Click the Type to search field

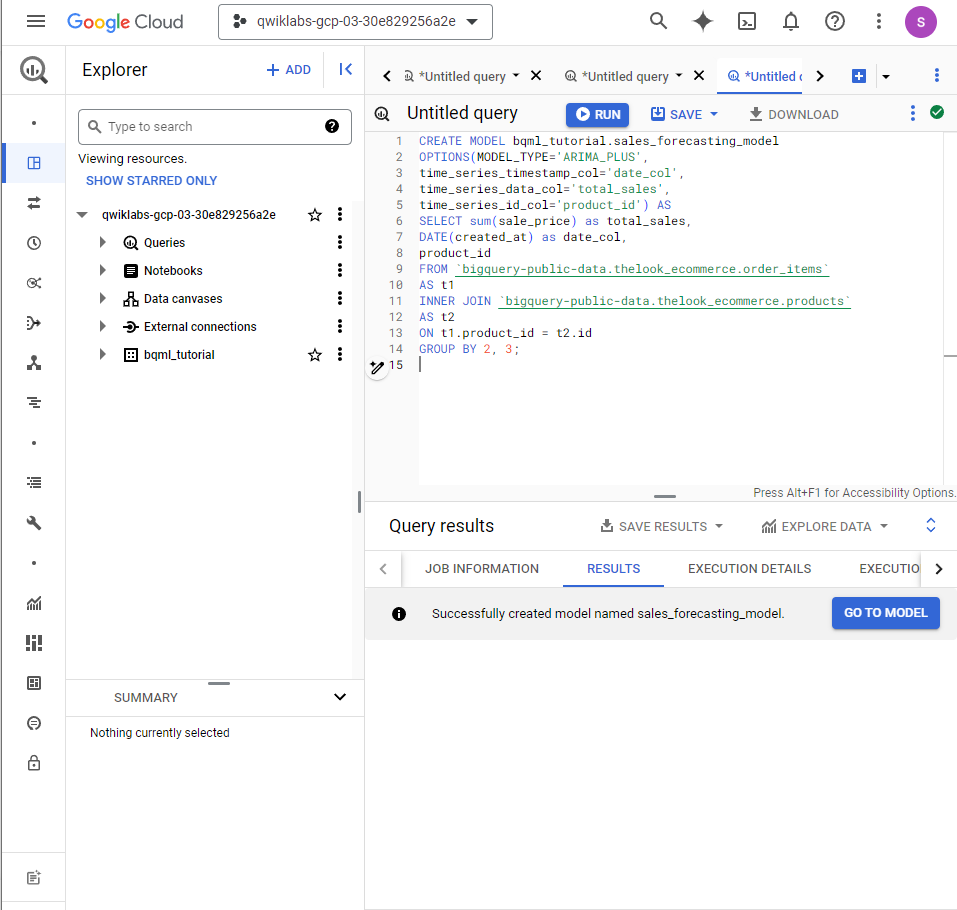pyautogui.click(x=215, y=127)
